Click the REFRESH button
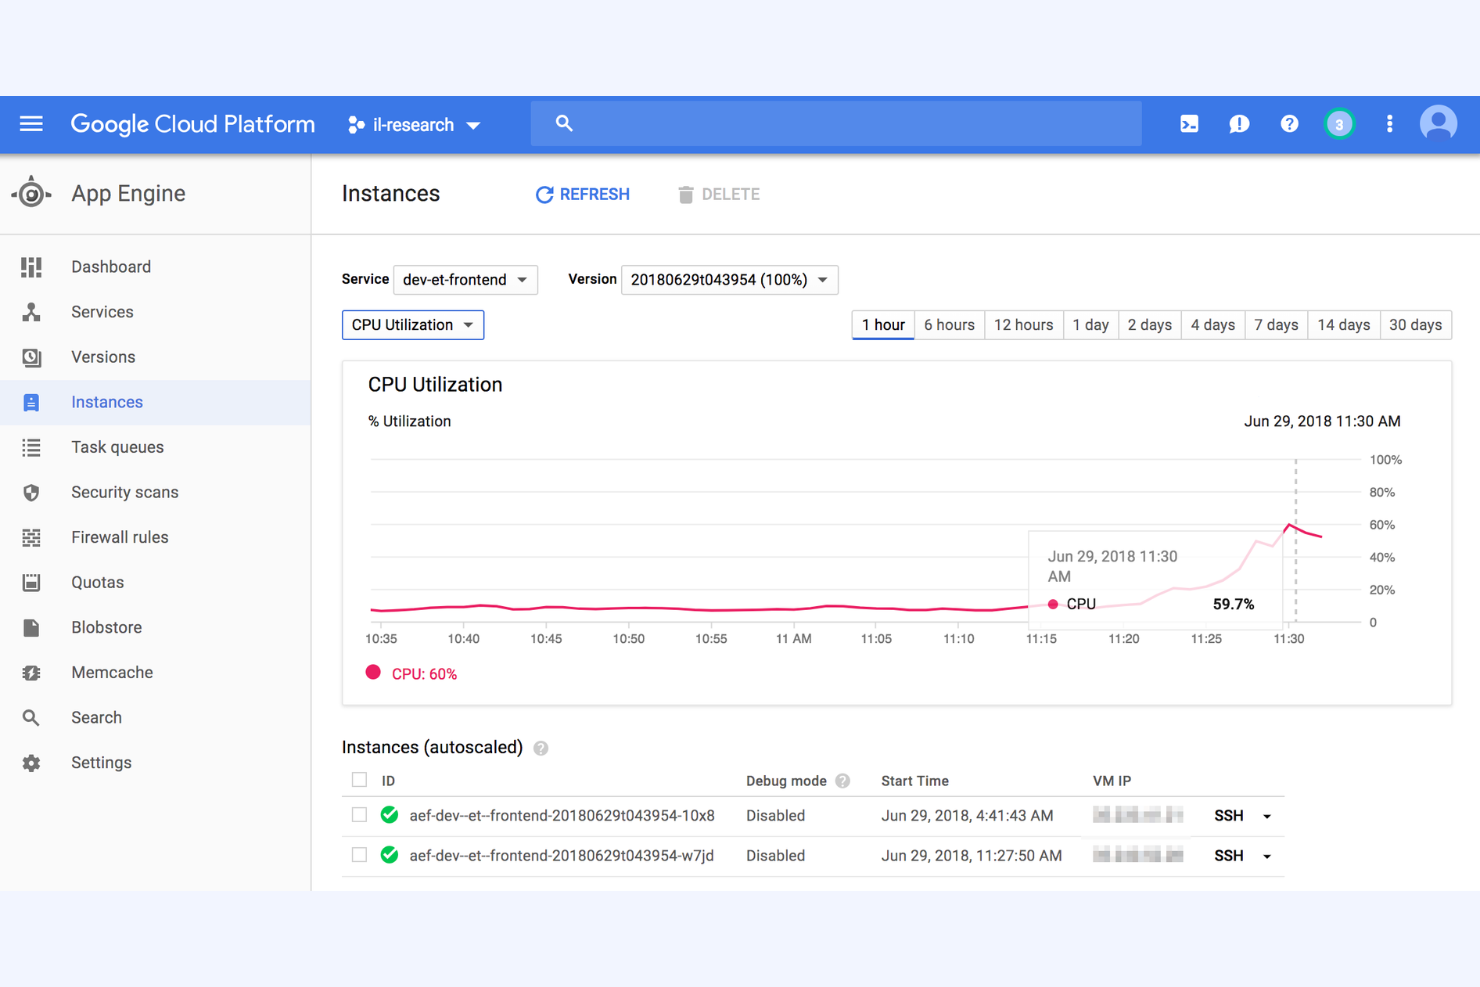Image resolution: width=1480 pixels, height=987 pixels. [x=582, y=194]
